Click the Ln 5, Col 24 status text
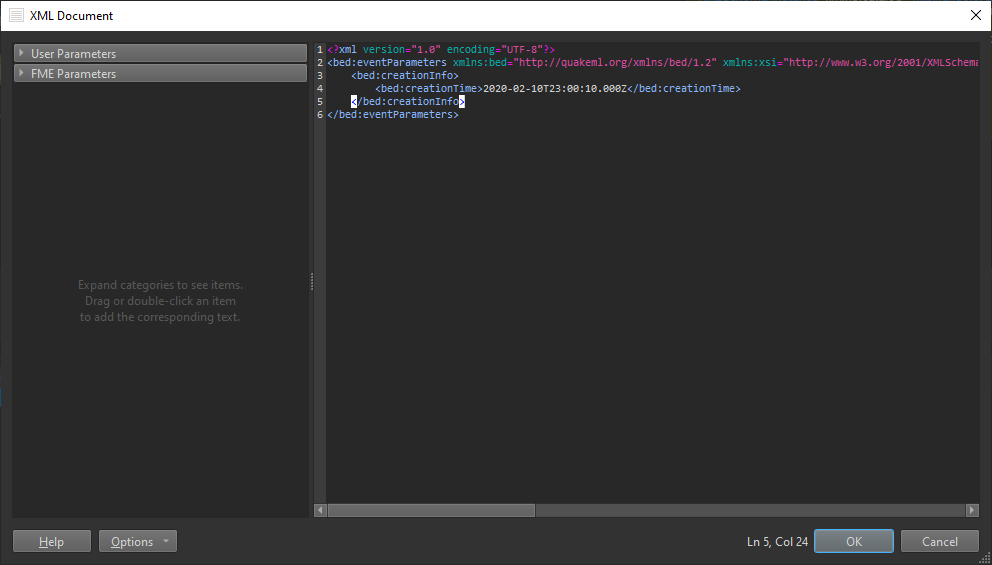This screenshot has width=992, height=565. click(x=778, y=542)
